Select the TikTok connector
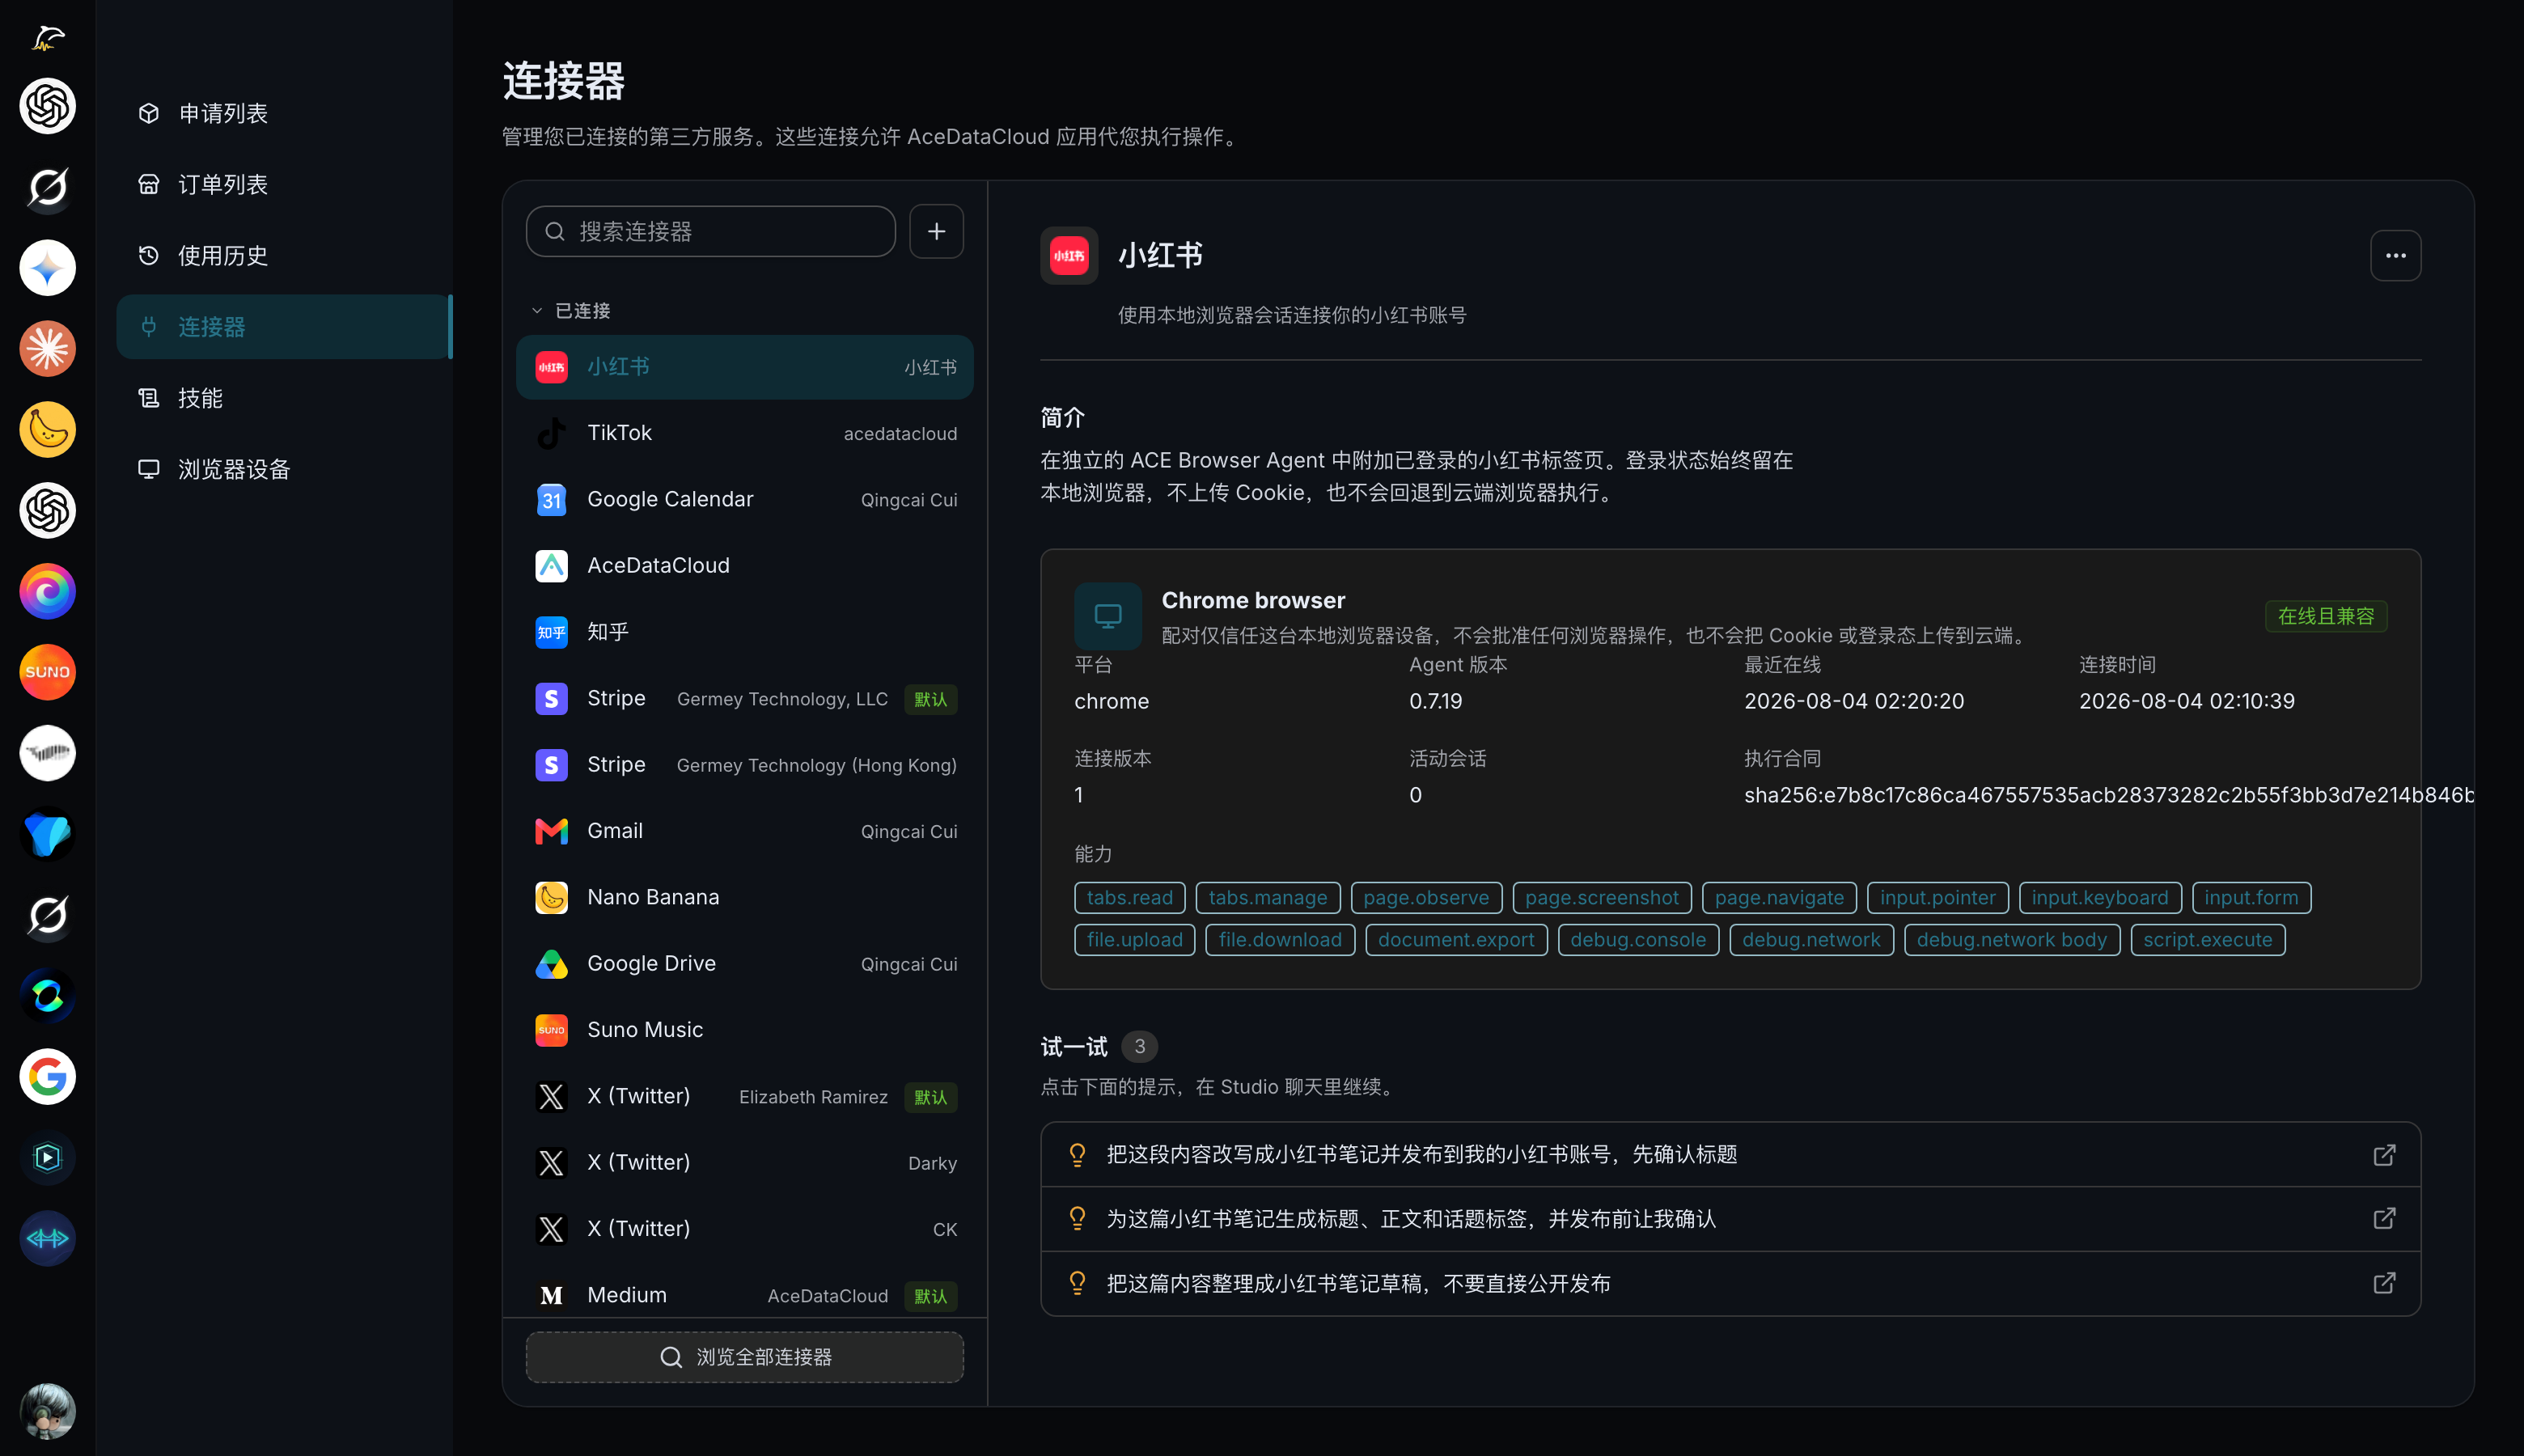Viewport: 2524px width, 1456px height. pos(745,433)
